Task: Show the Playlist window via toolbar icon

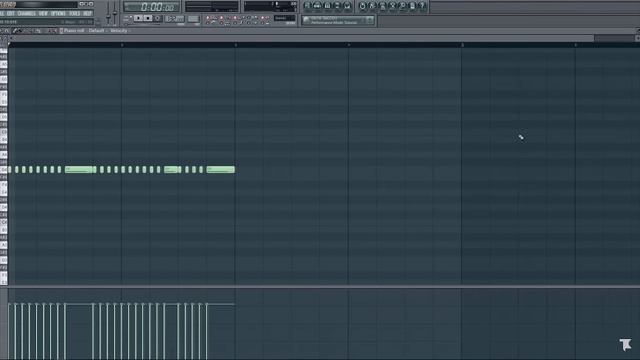Action: click(x=308, y=6)
